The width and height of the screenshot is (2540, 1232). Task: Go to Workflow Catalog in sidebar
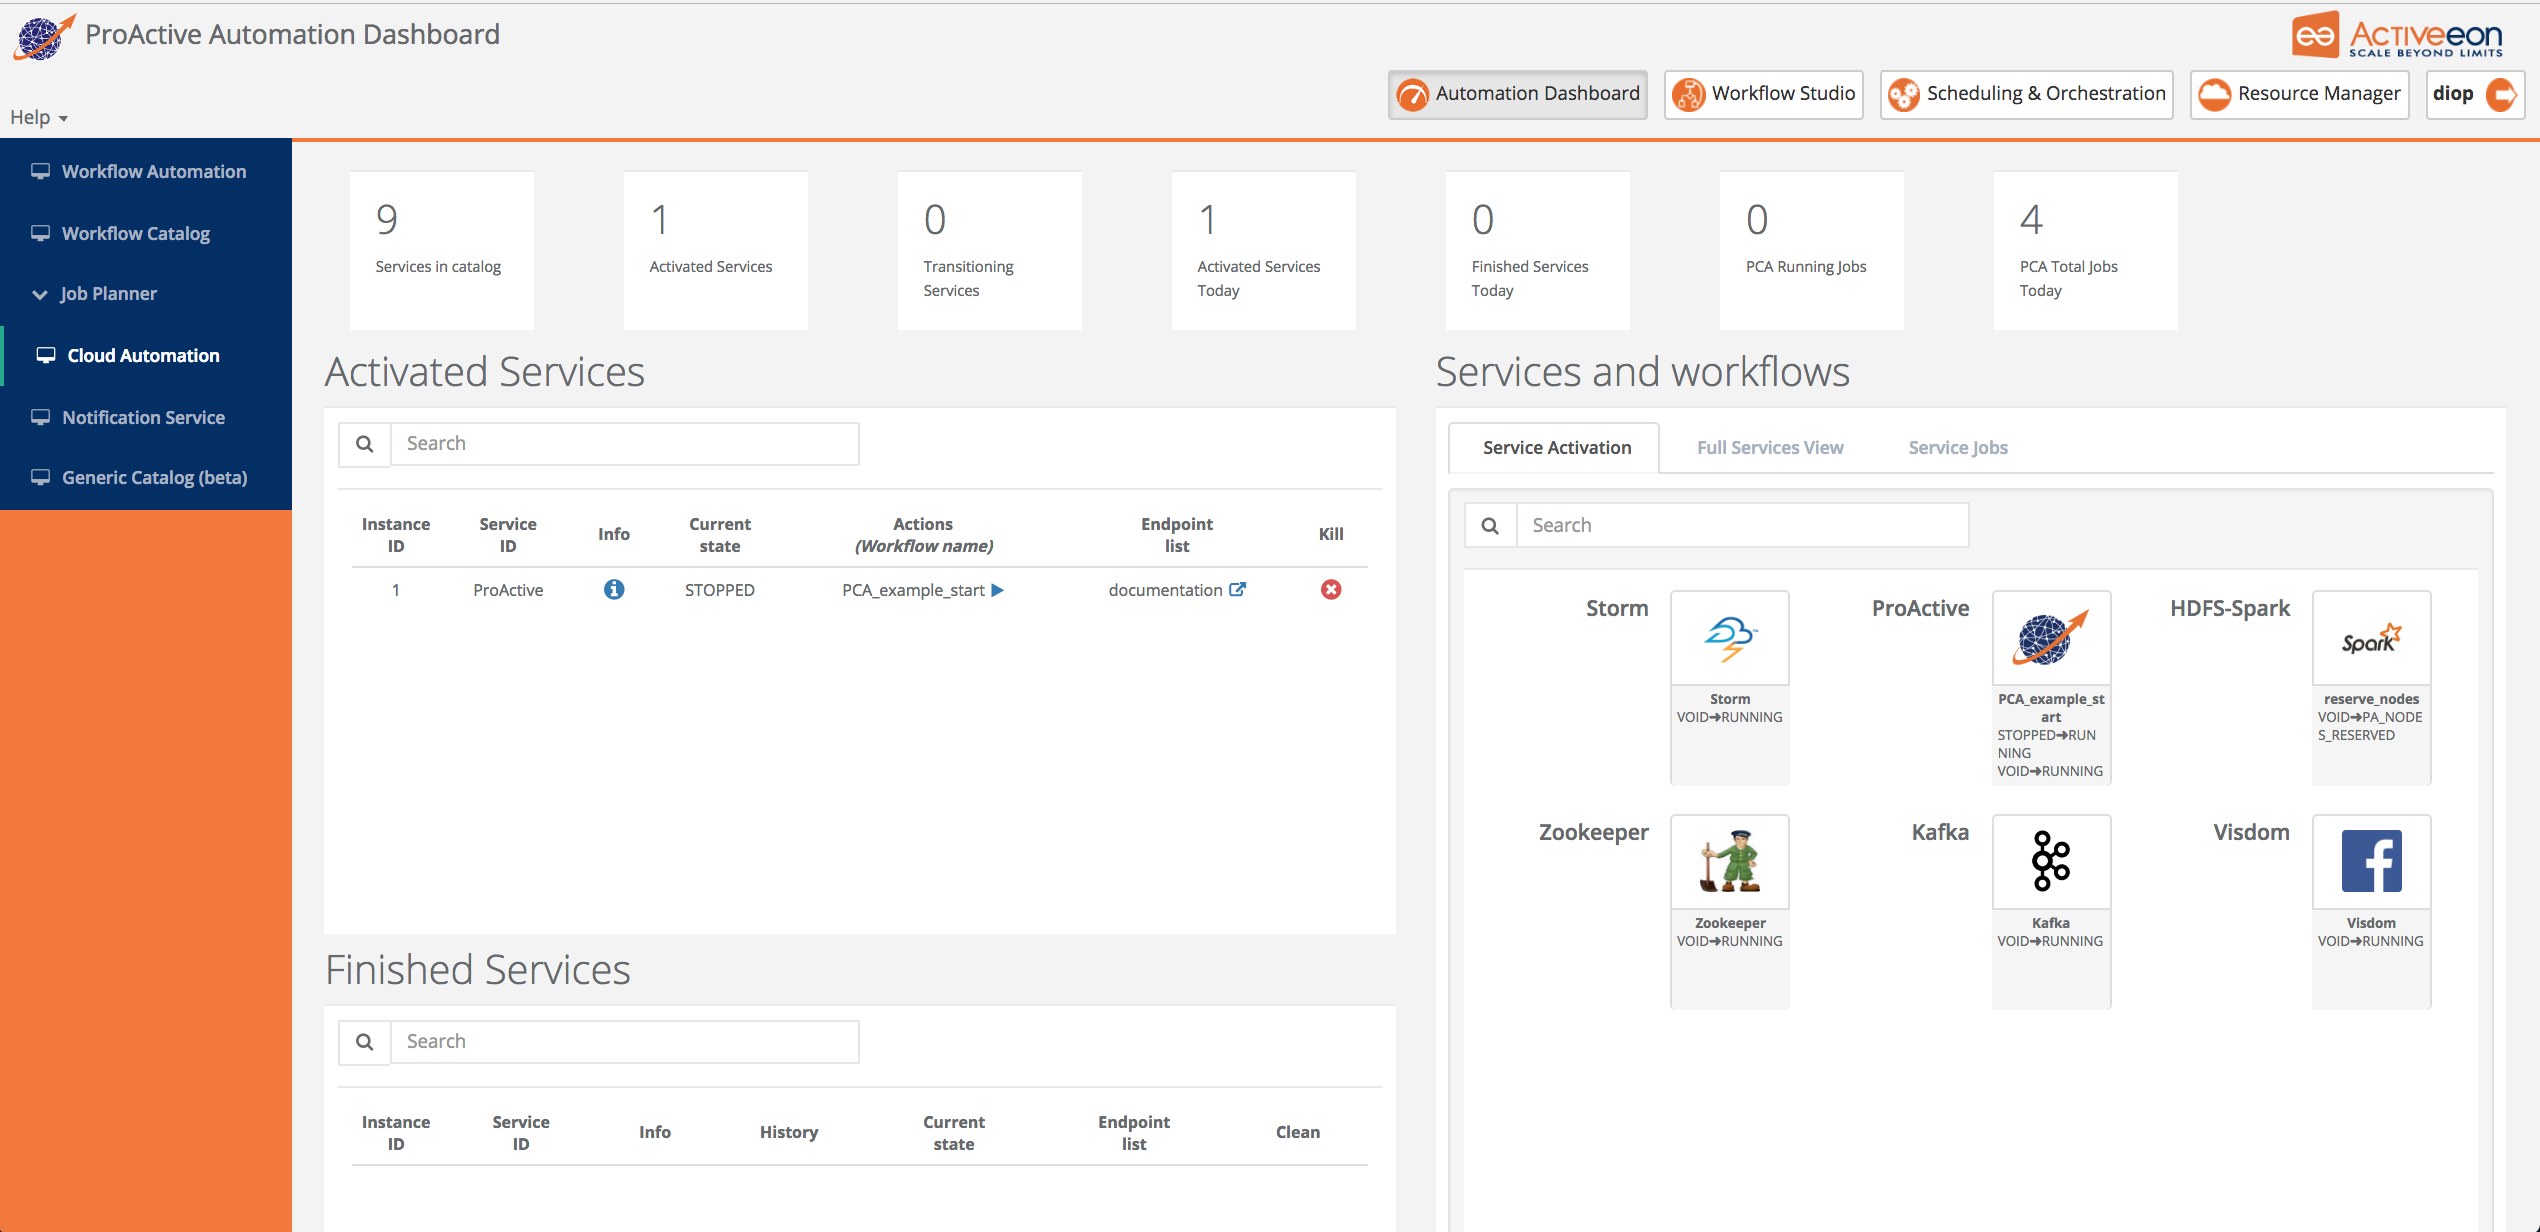[x=146, y=233]
